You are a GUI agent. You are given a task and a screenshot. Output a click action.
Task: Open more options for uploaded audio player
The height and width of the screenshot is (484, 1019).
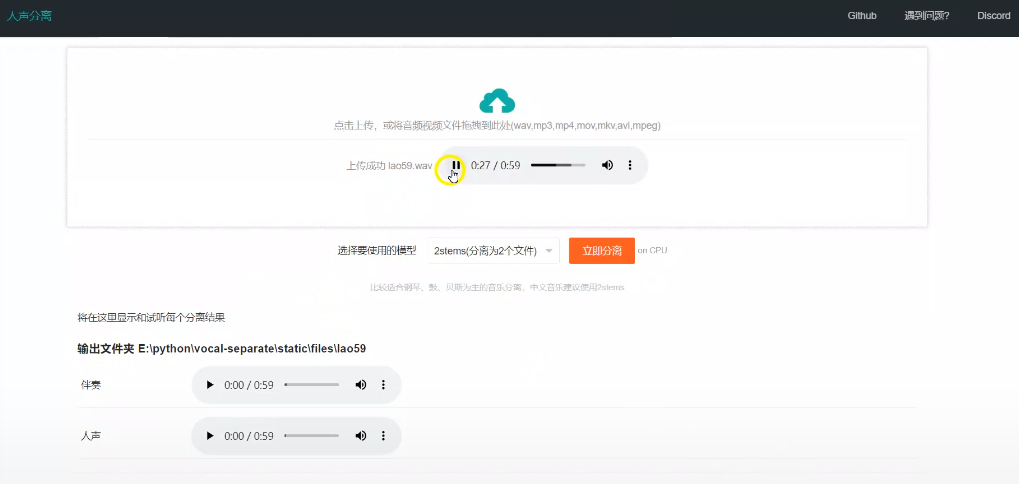click(630, 165)
